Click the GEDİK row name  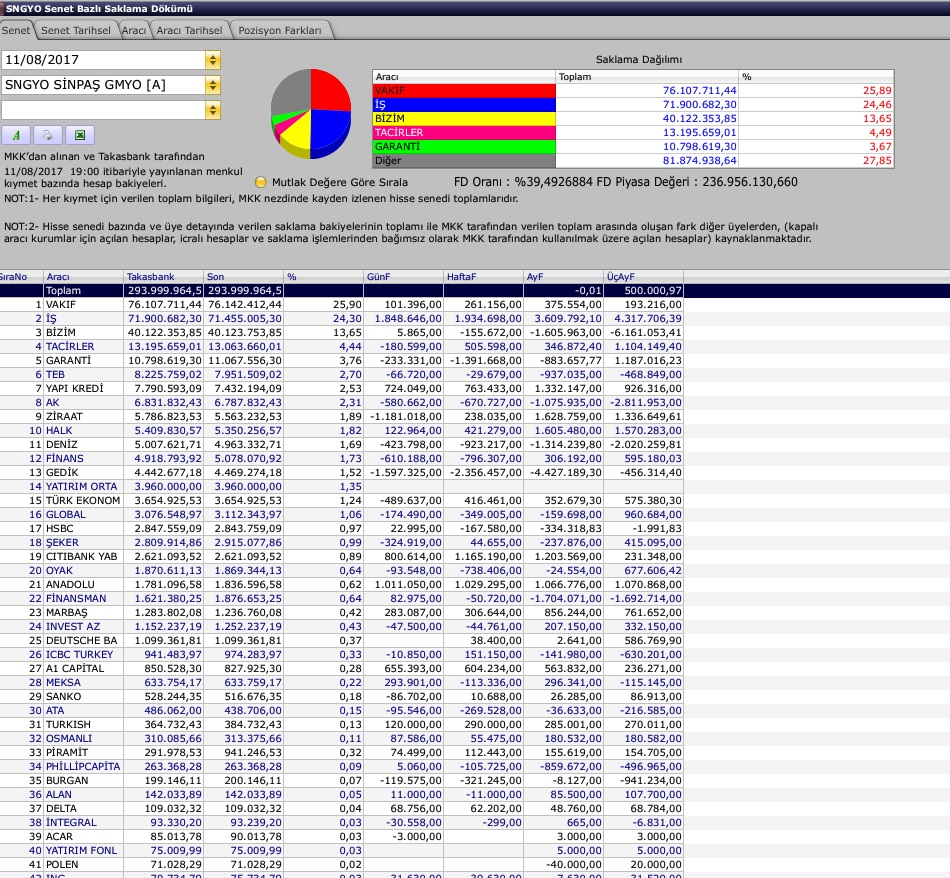(62, 473)
